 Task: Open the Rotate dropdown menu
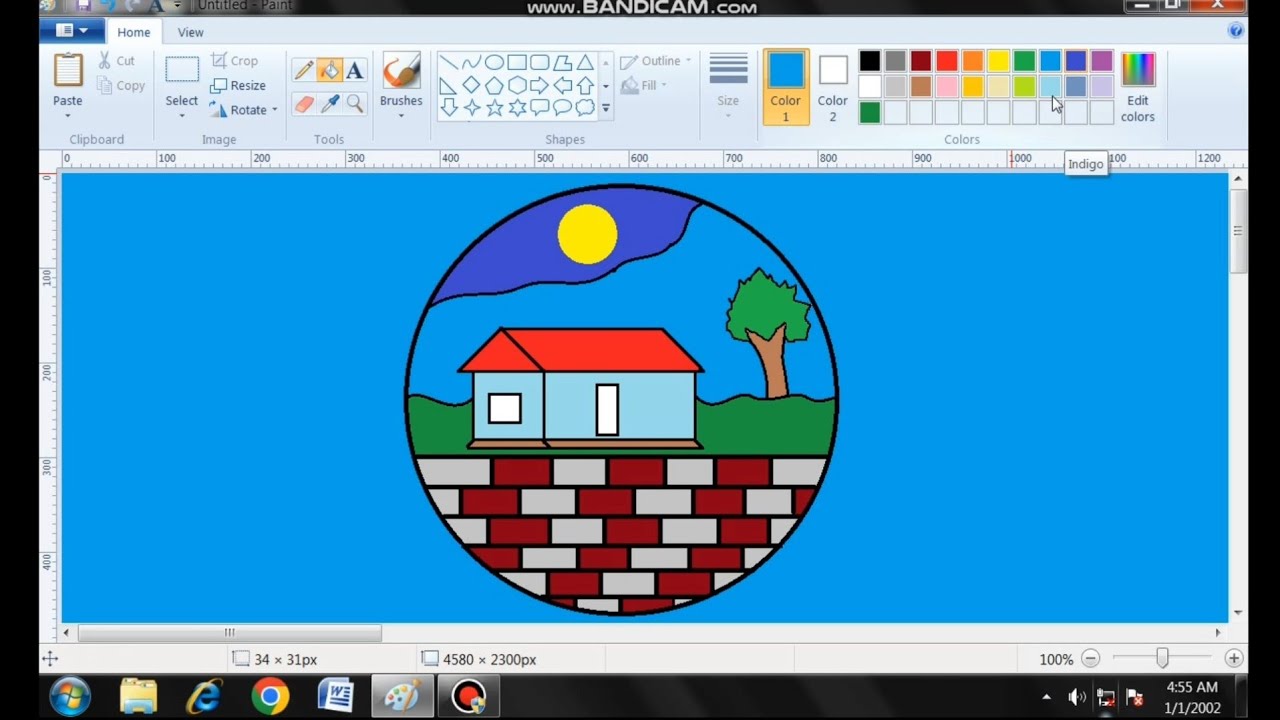(x=243, y=110)
